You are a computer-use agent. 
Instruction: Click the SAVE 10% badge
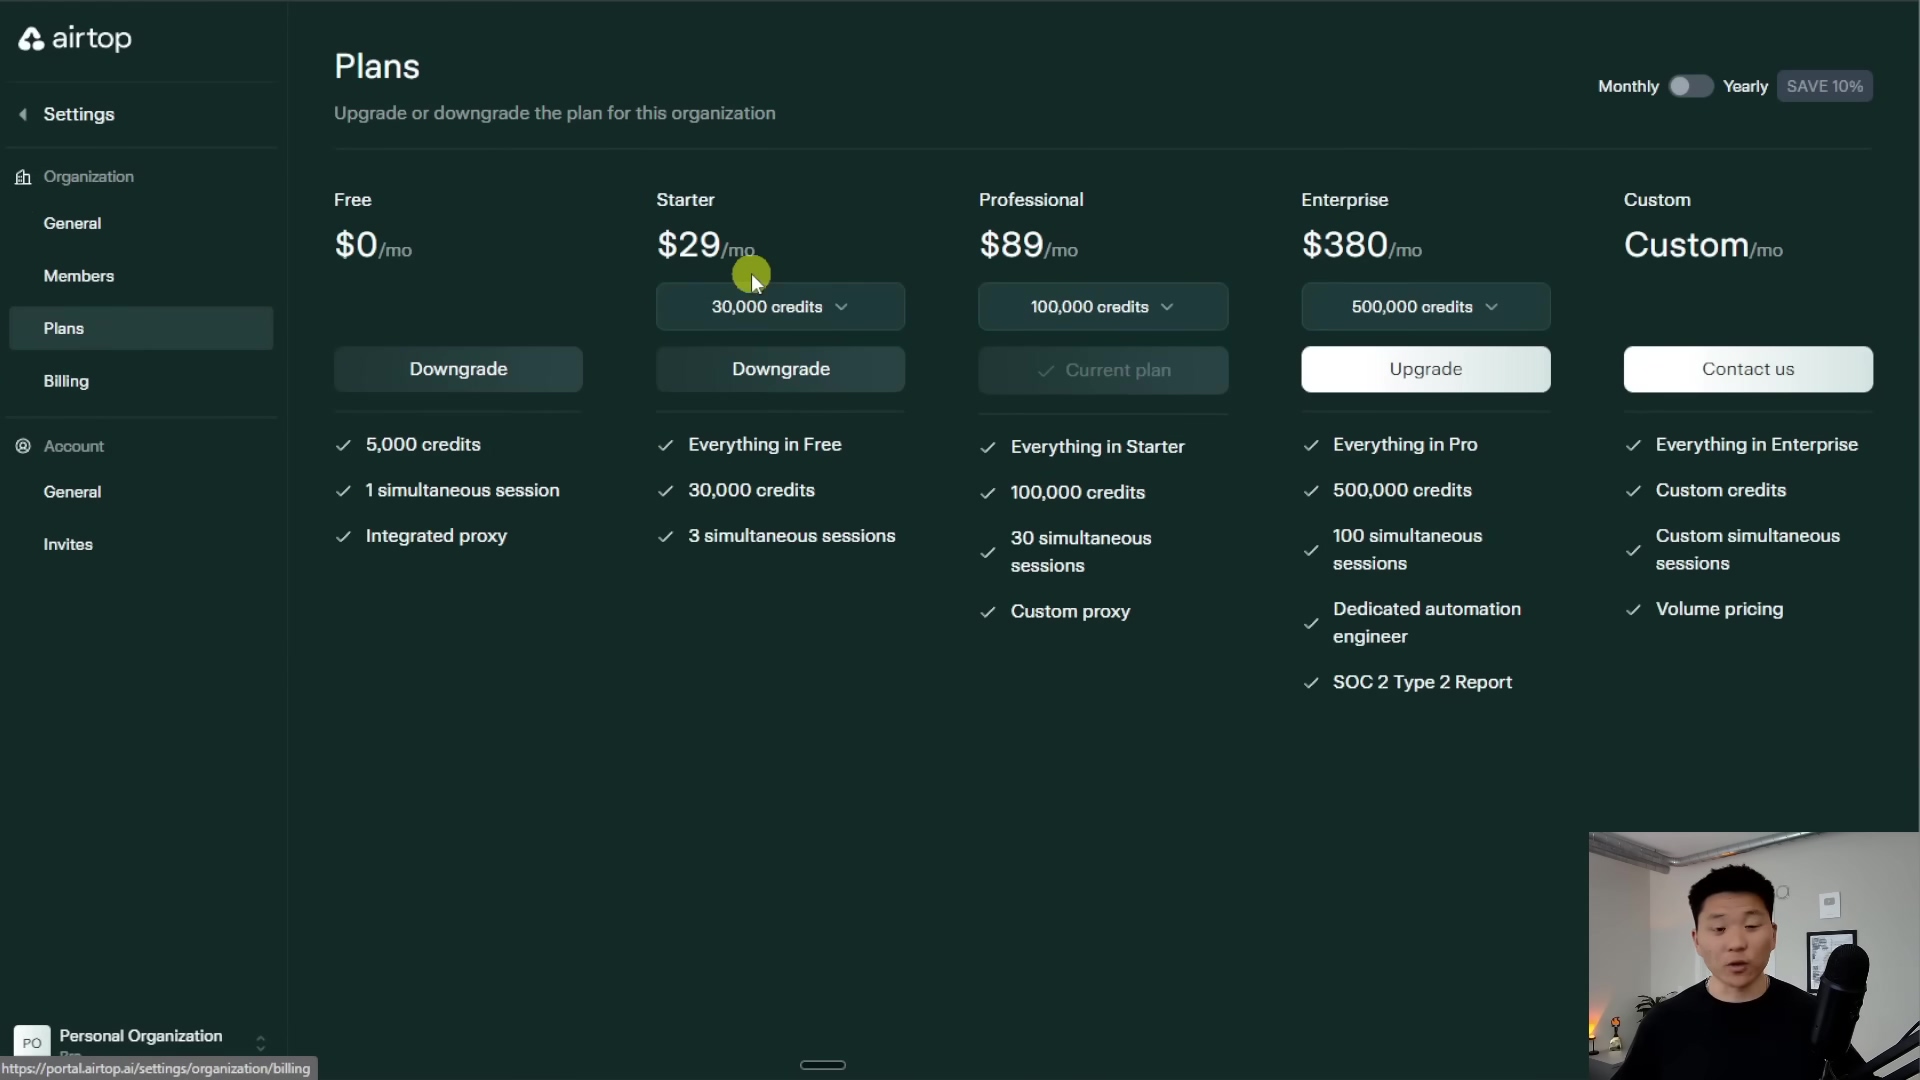[1824, 86]
